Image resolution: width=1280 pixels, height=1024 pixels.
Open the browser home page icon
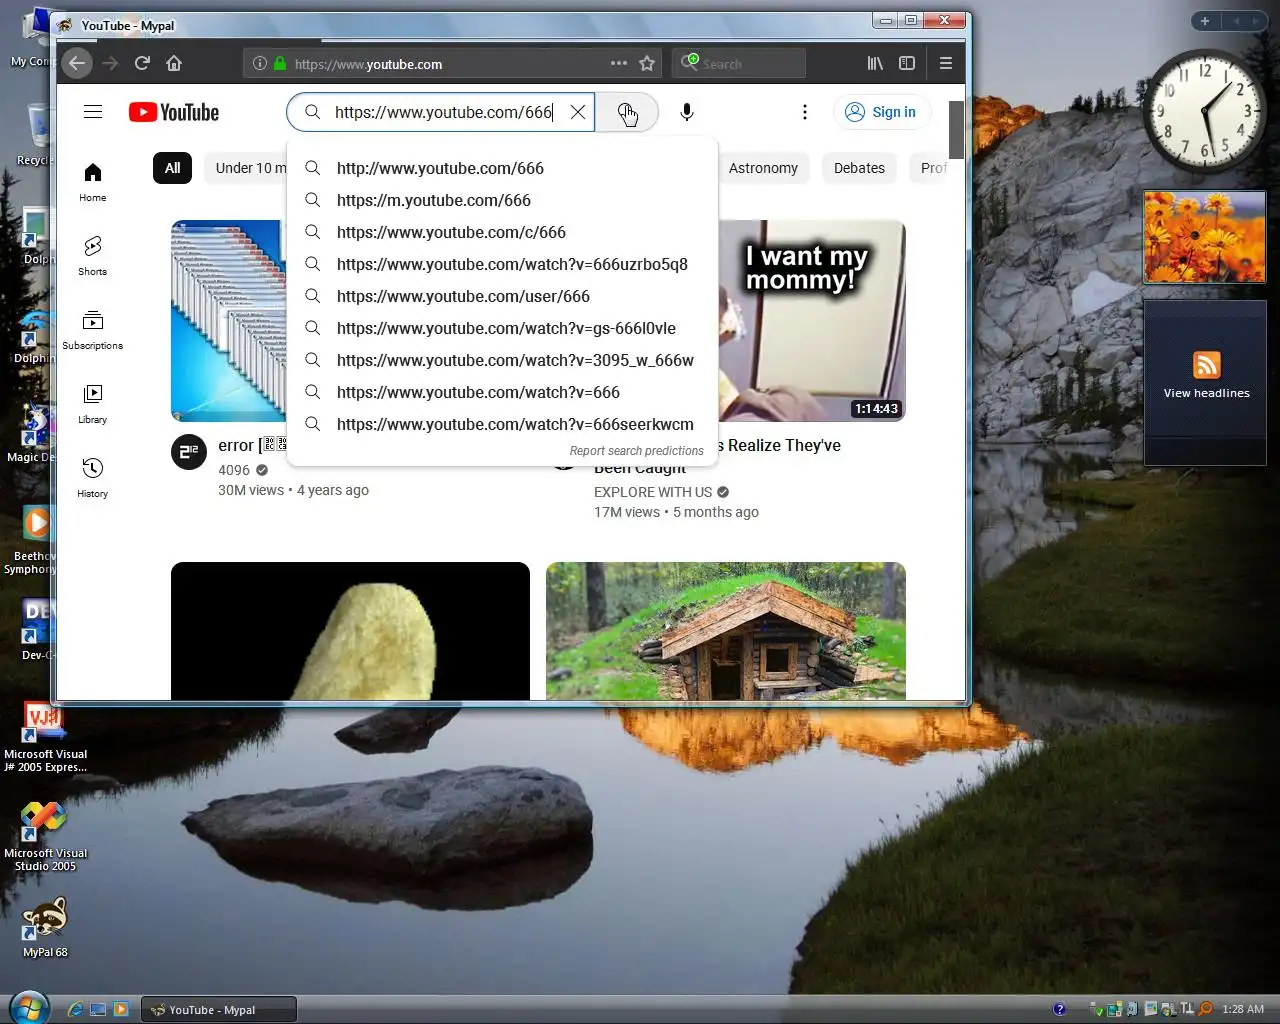pyautogui.click(x=174, y=63)
